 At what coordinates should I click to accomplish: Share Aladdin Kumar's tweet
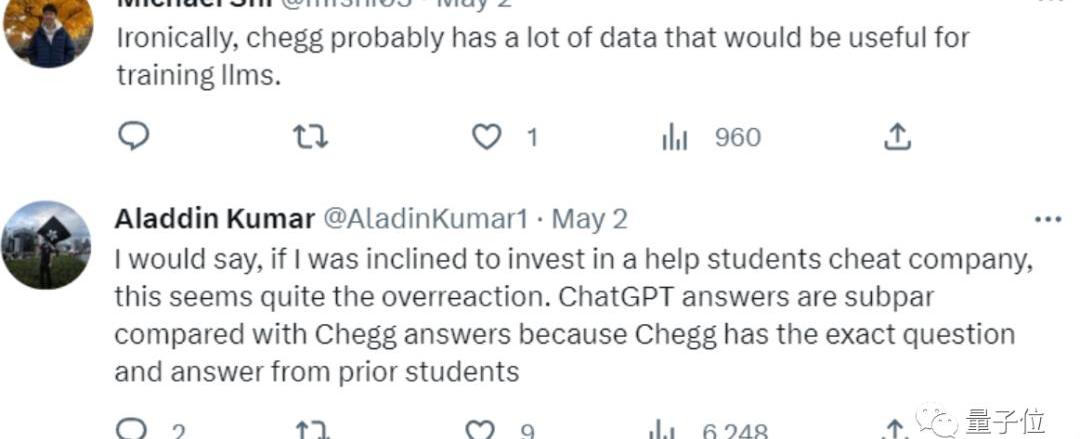tap(895, 430)
